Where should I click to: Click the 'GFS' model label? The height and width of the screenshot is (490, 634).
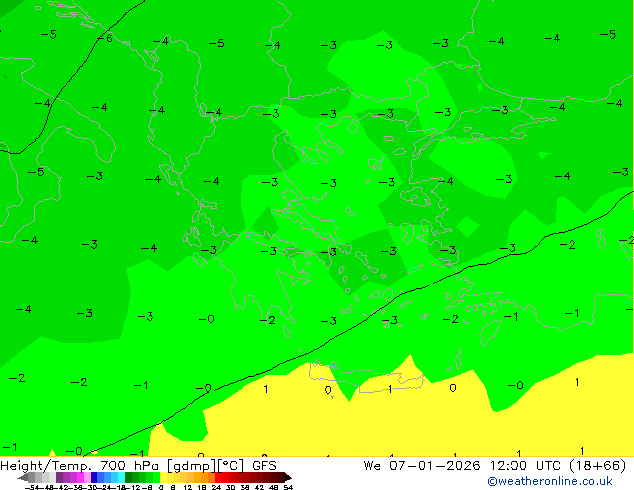[x=264, y=466]
